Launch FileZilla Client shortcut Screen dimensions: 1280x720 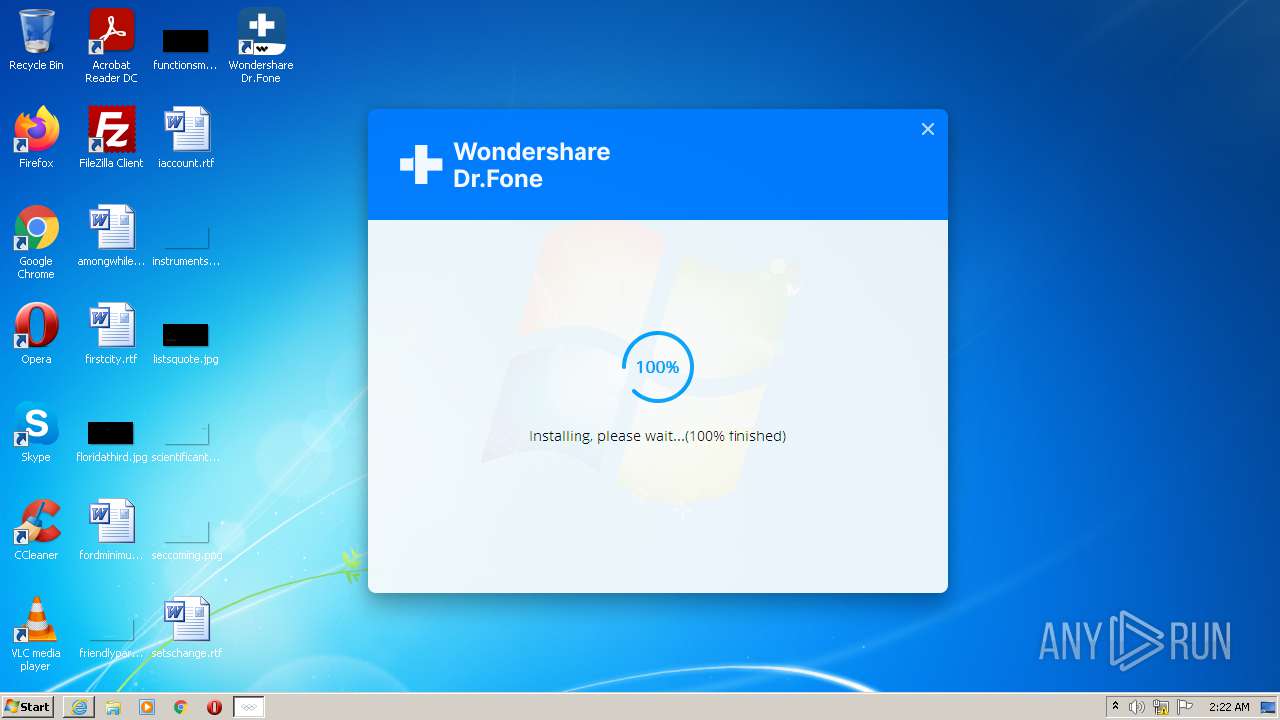[x=111, y=138]
